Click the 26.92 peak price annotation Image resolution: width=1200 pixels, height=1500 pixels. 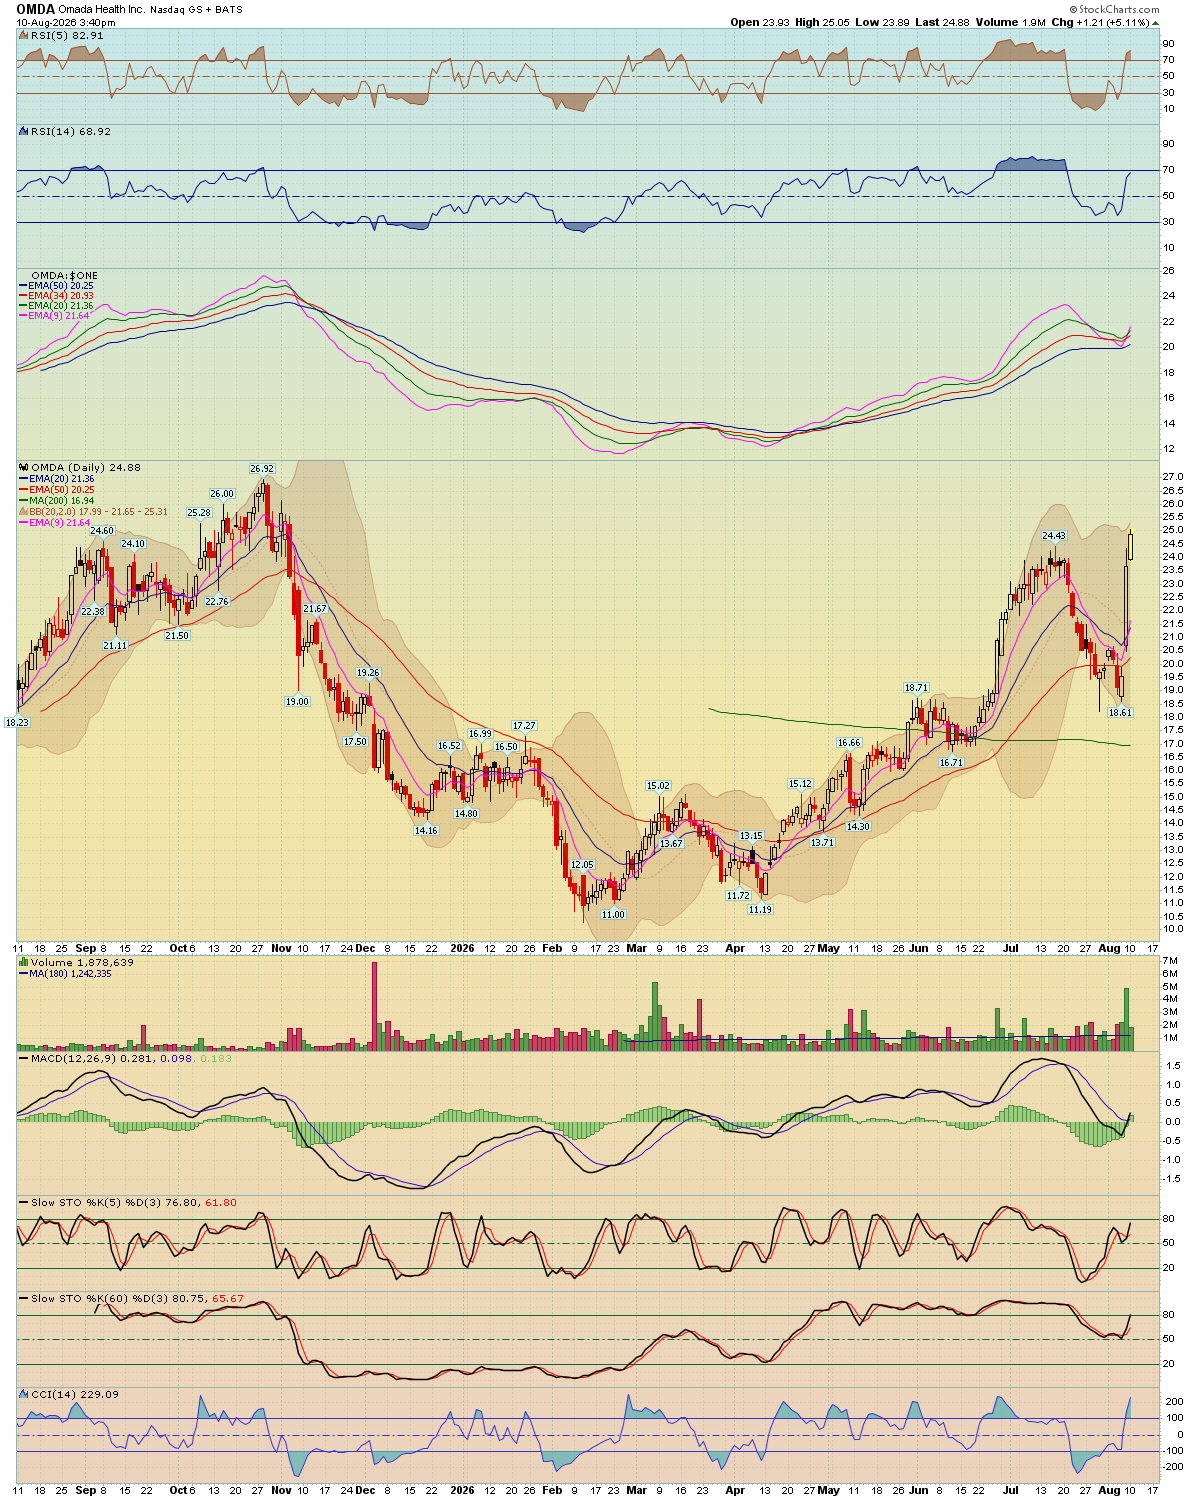[262, 468]
